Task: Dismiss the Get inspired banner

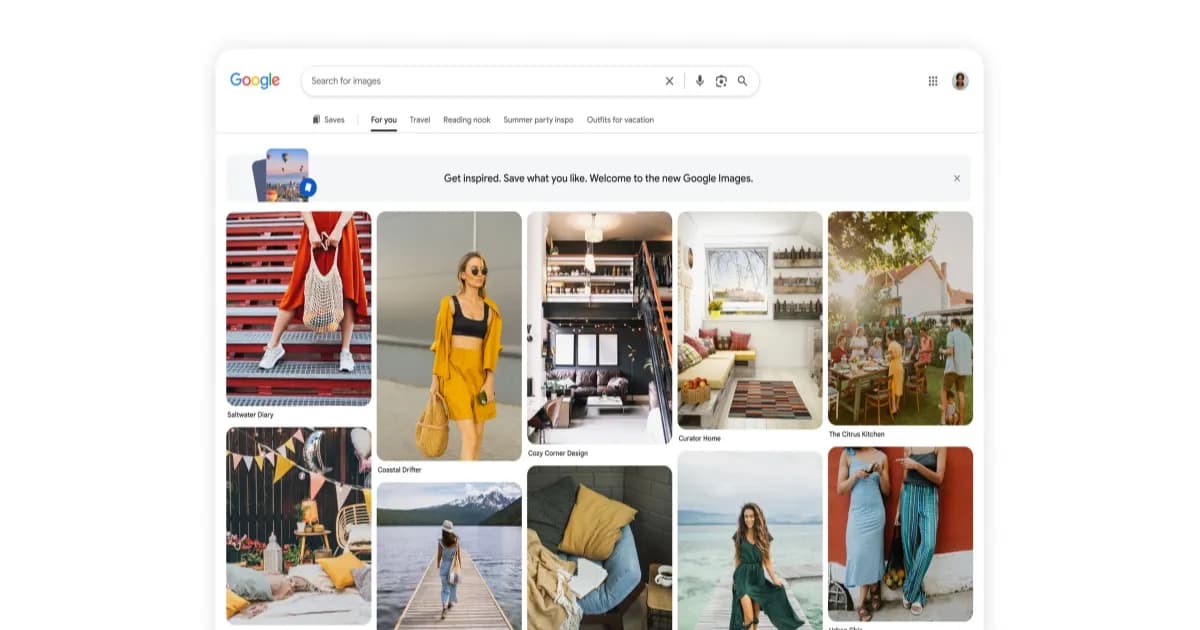Action: (957, 179)
